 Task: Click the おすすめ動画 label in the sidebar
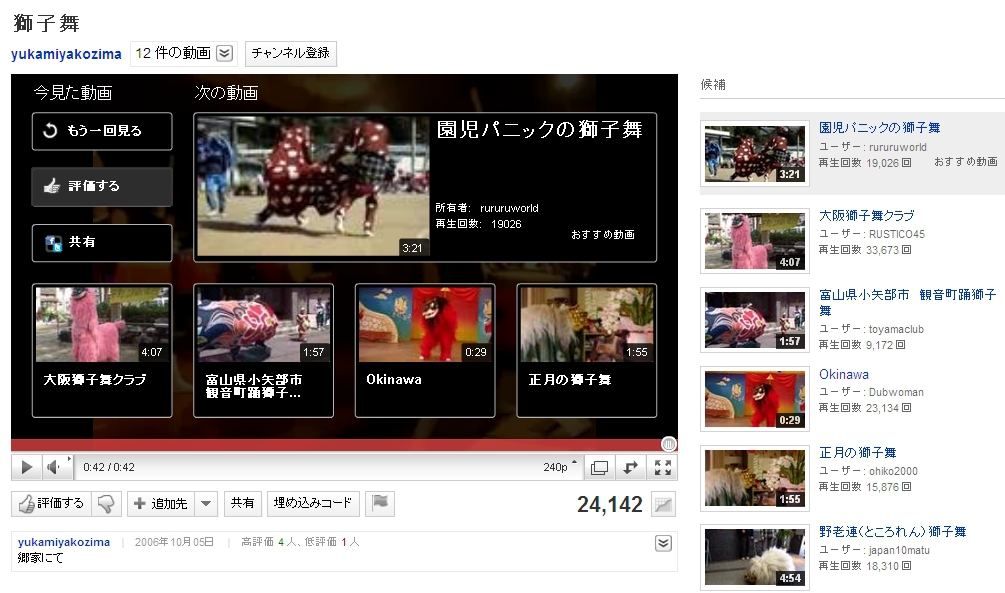pos(965,162)
